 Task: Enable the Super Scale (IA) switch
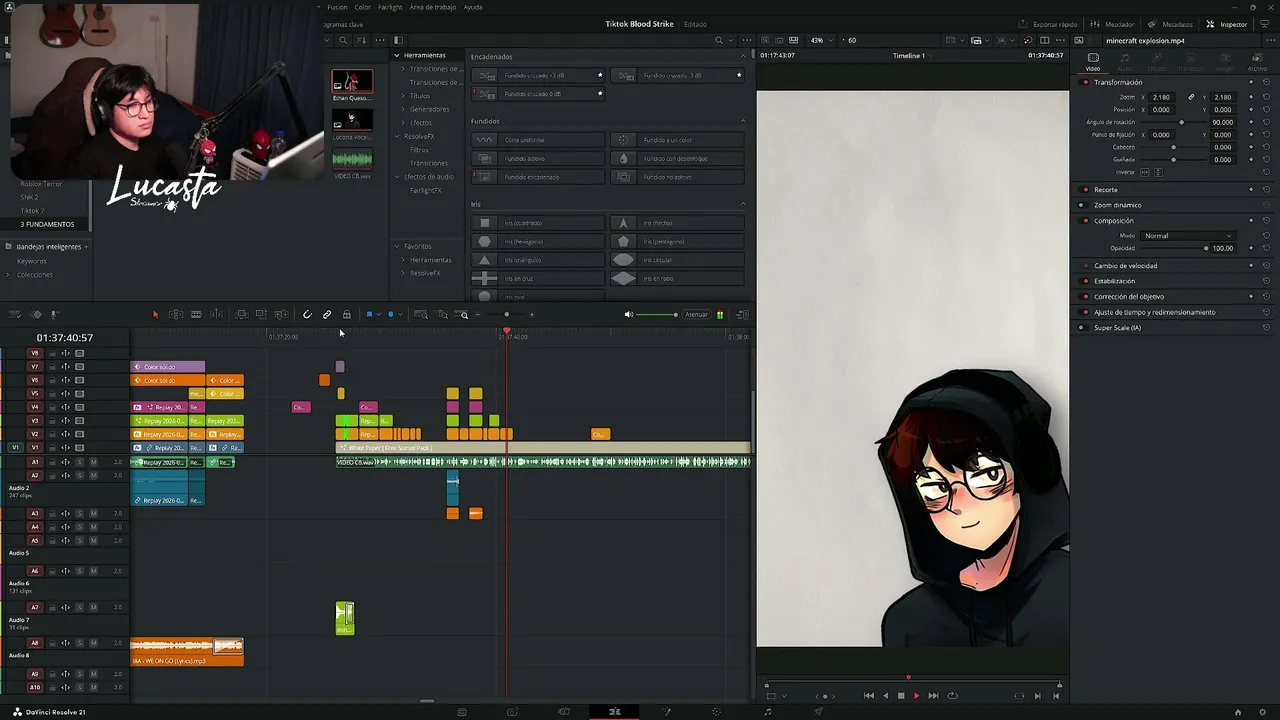pos(1081,328)
